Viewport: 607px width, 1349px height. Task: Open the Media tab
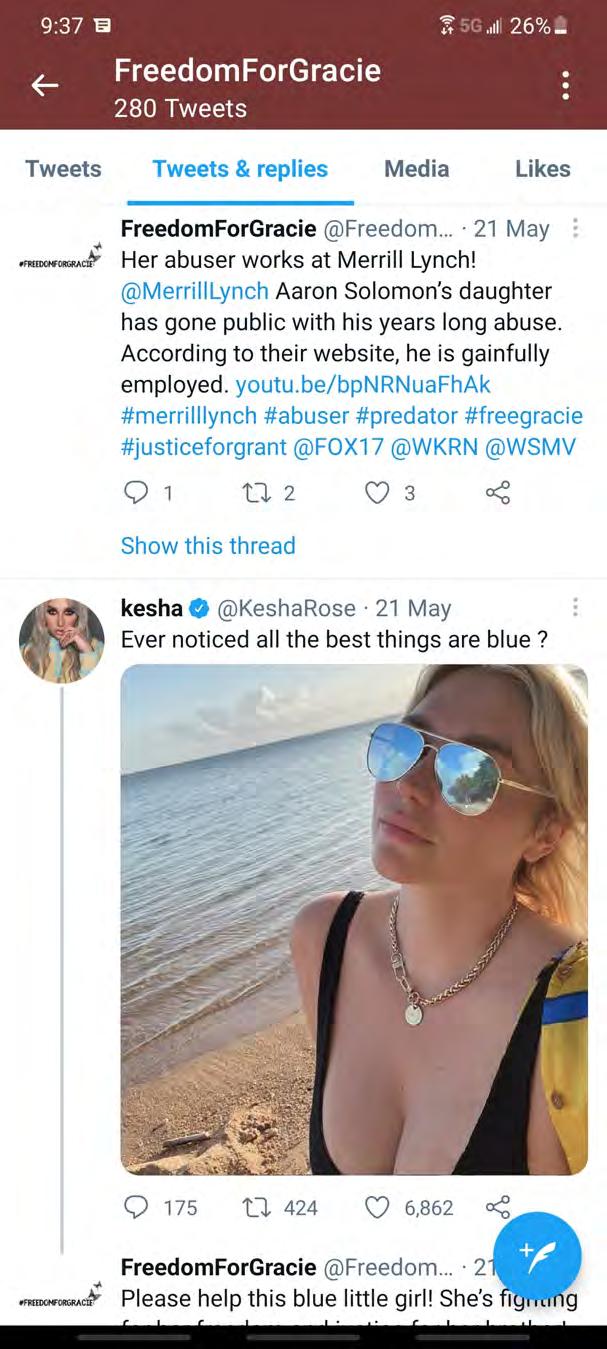click(416, 169)
